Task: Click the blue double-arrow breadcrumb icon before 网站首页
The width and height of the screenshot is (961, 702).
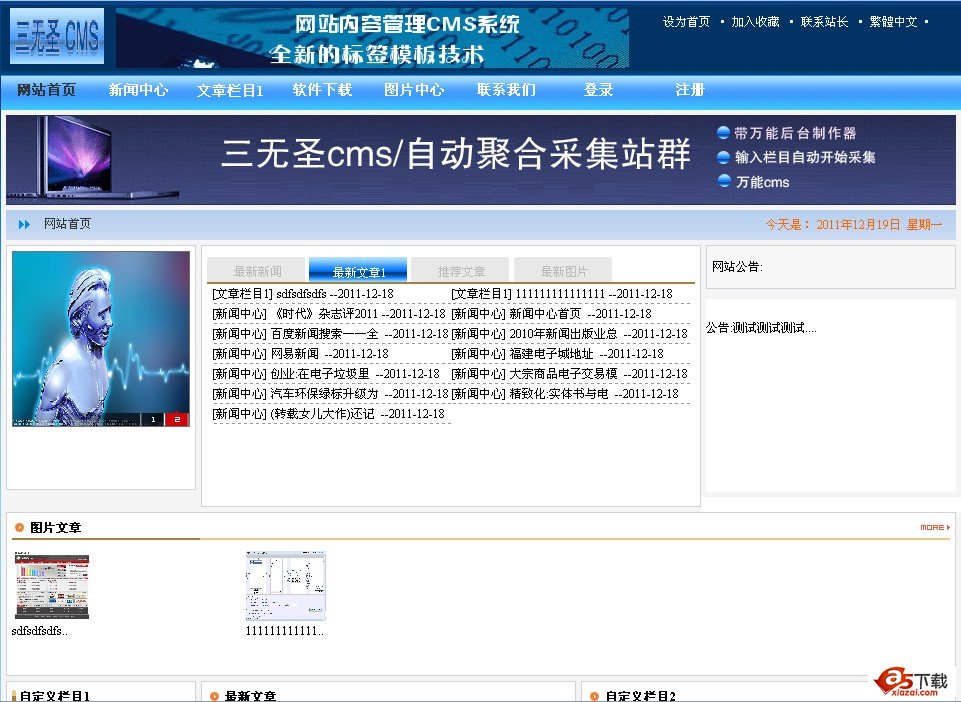Action: pos(23,224)
